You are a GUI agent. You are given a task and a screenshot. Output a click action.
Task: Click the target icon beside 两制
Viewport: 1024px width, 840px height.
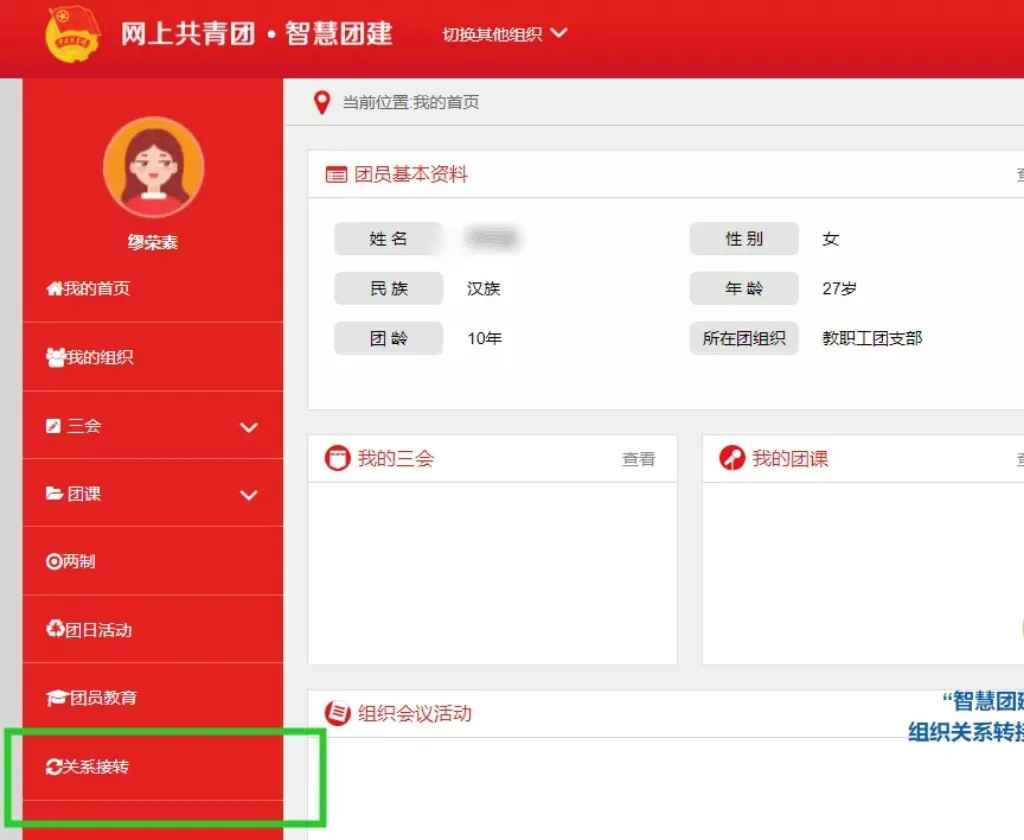[x=54, y=562]
